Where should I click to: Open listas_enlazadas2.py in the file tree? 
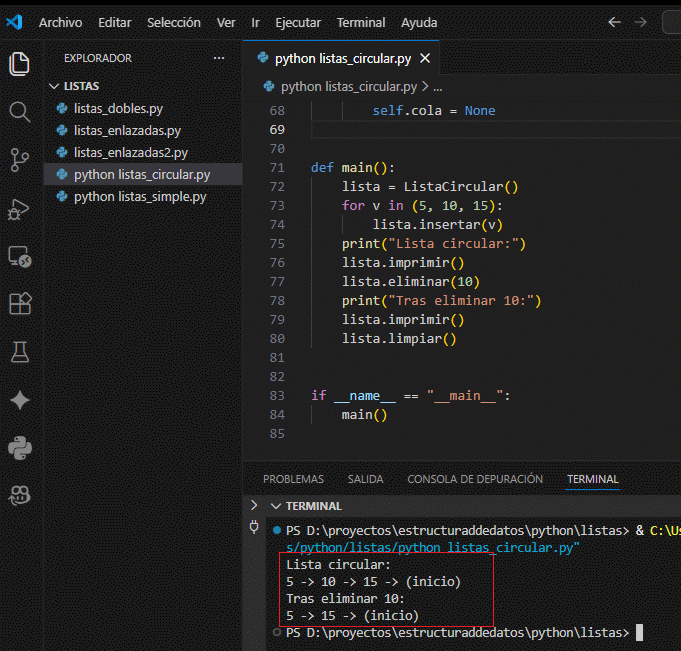[x=130, y=152]
